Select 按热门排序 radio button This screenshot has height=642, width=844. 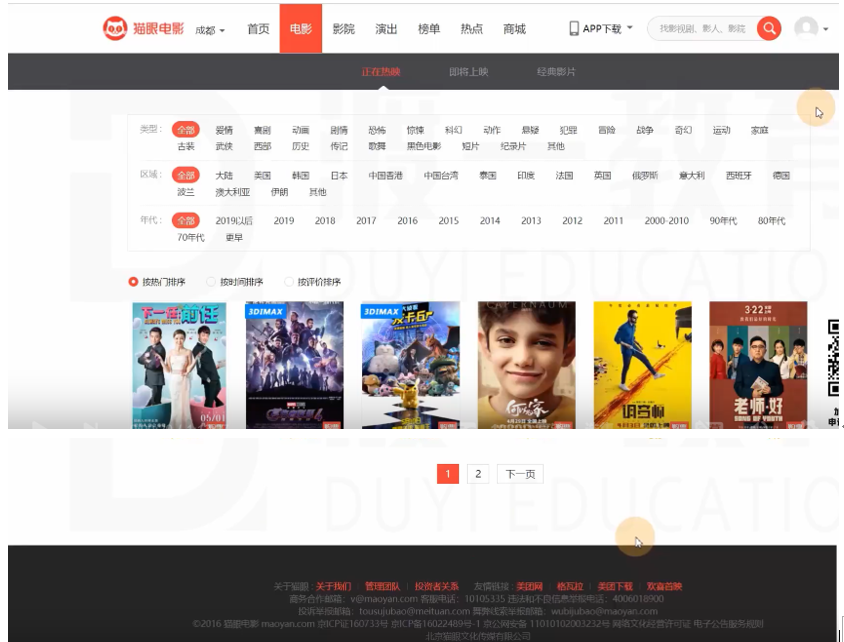coord(133,281)
